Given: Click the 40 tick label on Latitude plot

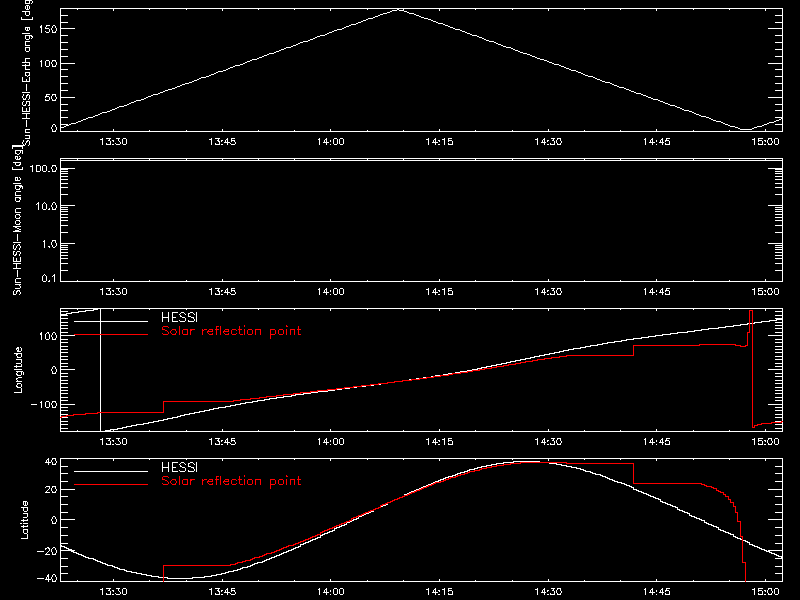Looking at the screenshot, I should point(51,462).
